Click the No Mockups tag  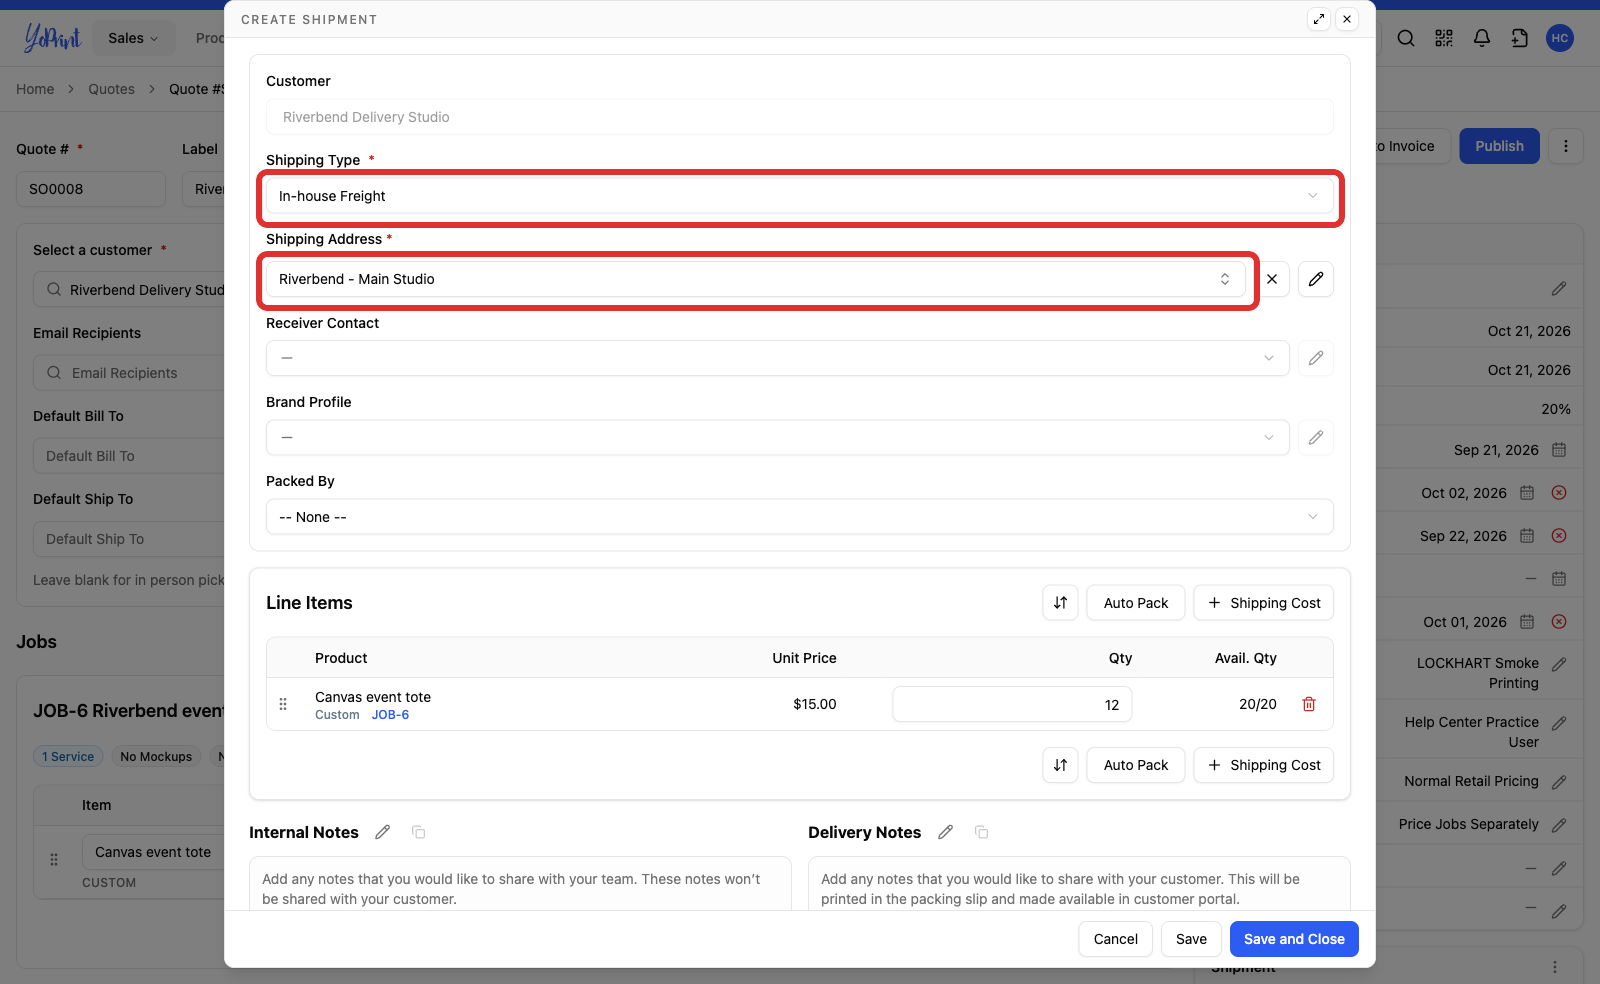pos(156,757)
